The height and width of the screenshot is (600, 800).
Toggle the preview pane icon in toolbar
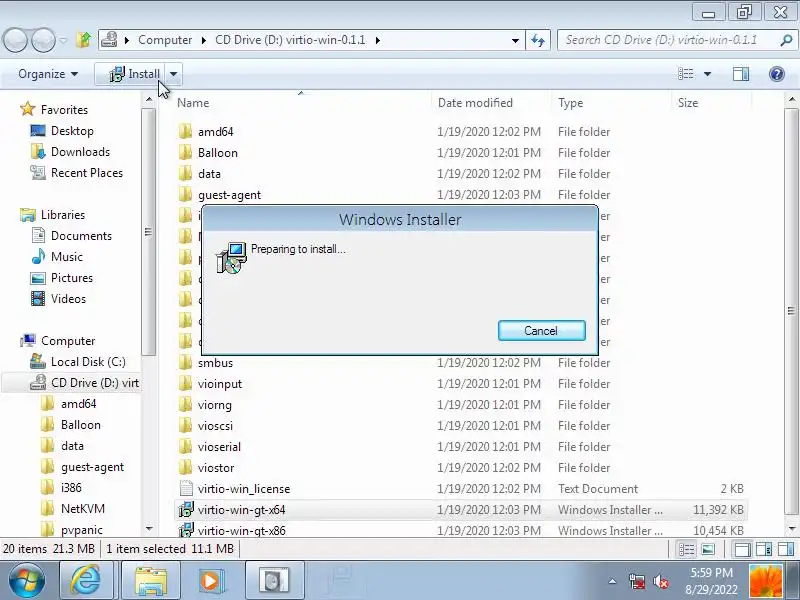tap(741, 74)
